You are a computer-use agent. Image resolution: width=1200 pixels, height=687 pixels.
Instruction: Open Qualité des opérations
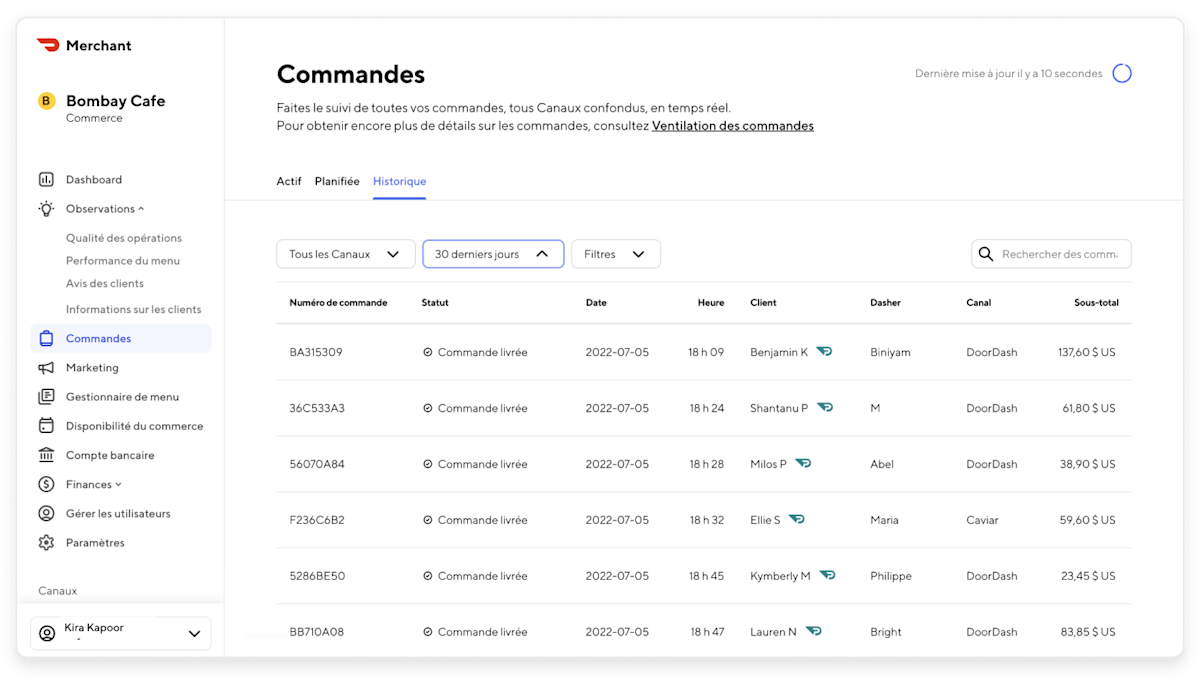pos(124,238)
